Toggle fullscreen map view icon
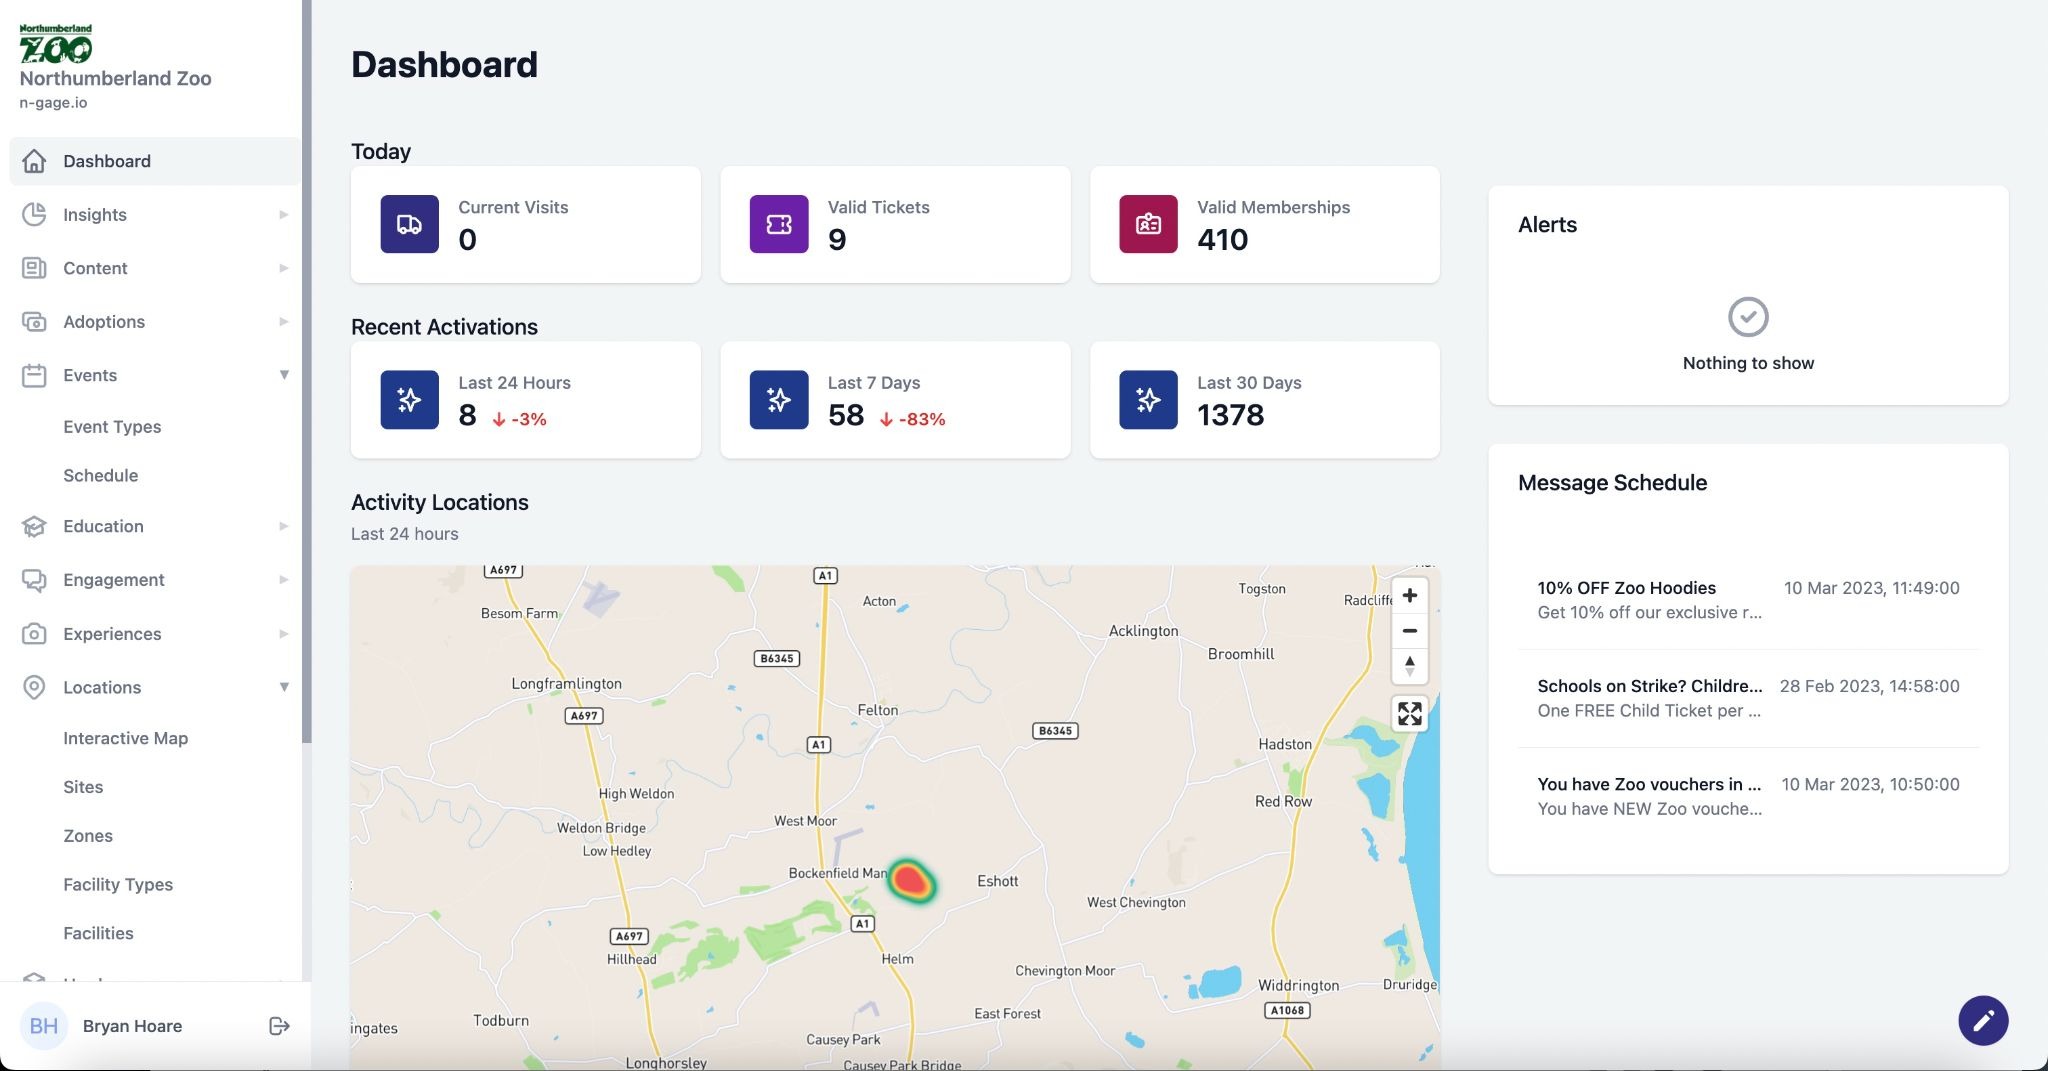Screen dimensions: 2048x1071 (x=1409, y=714)
